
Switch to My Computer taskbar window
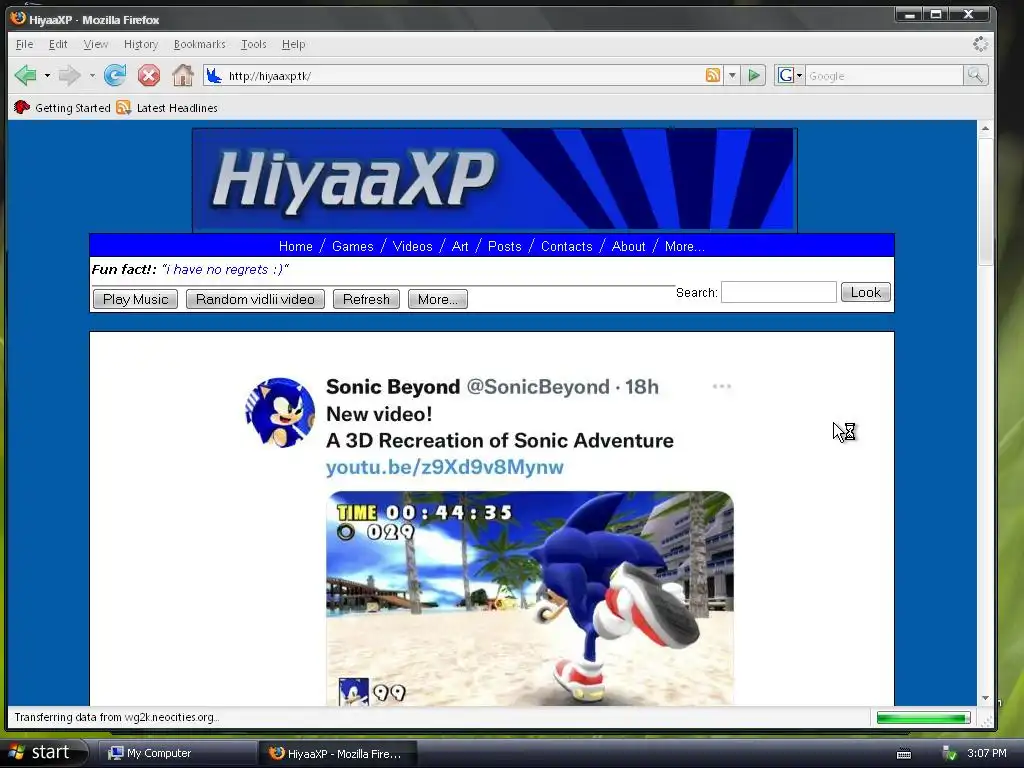pyautogui.click(x=178, y=753)
